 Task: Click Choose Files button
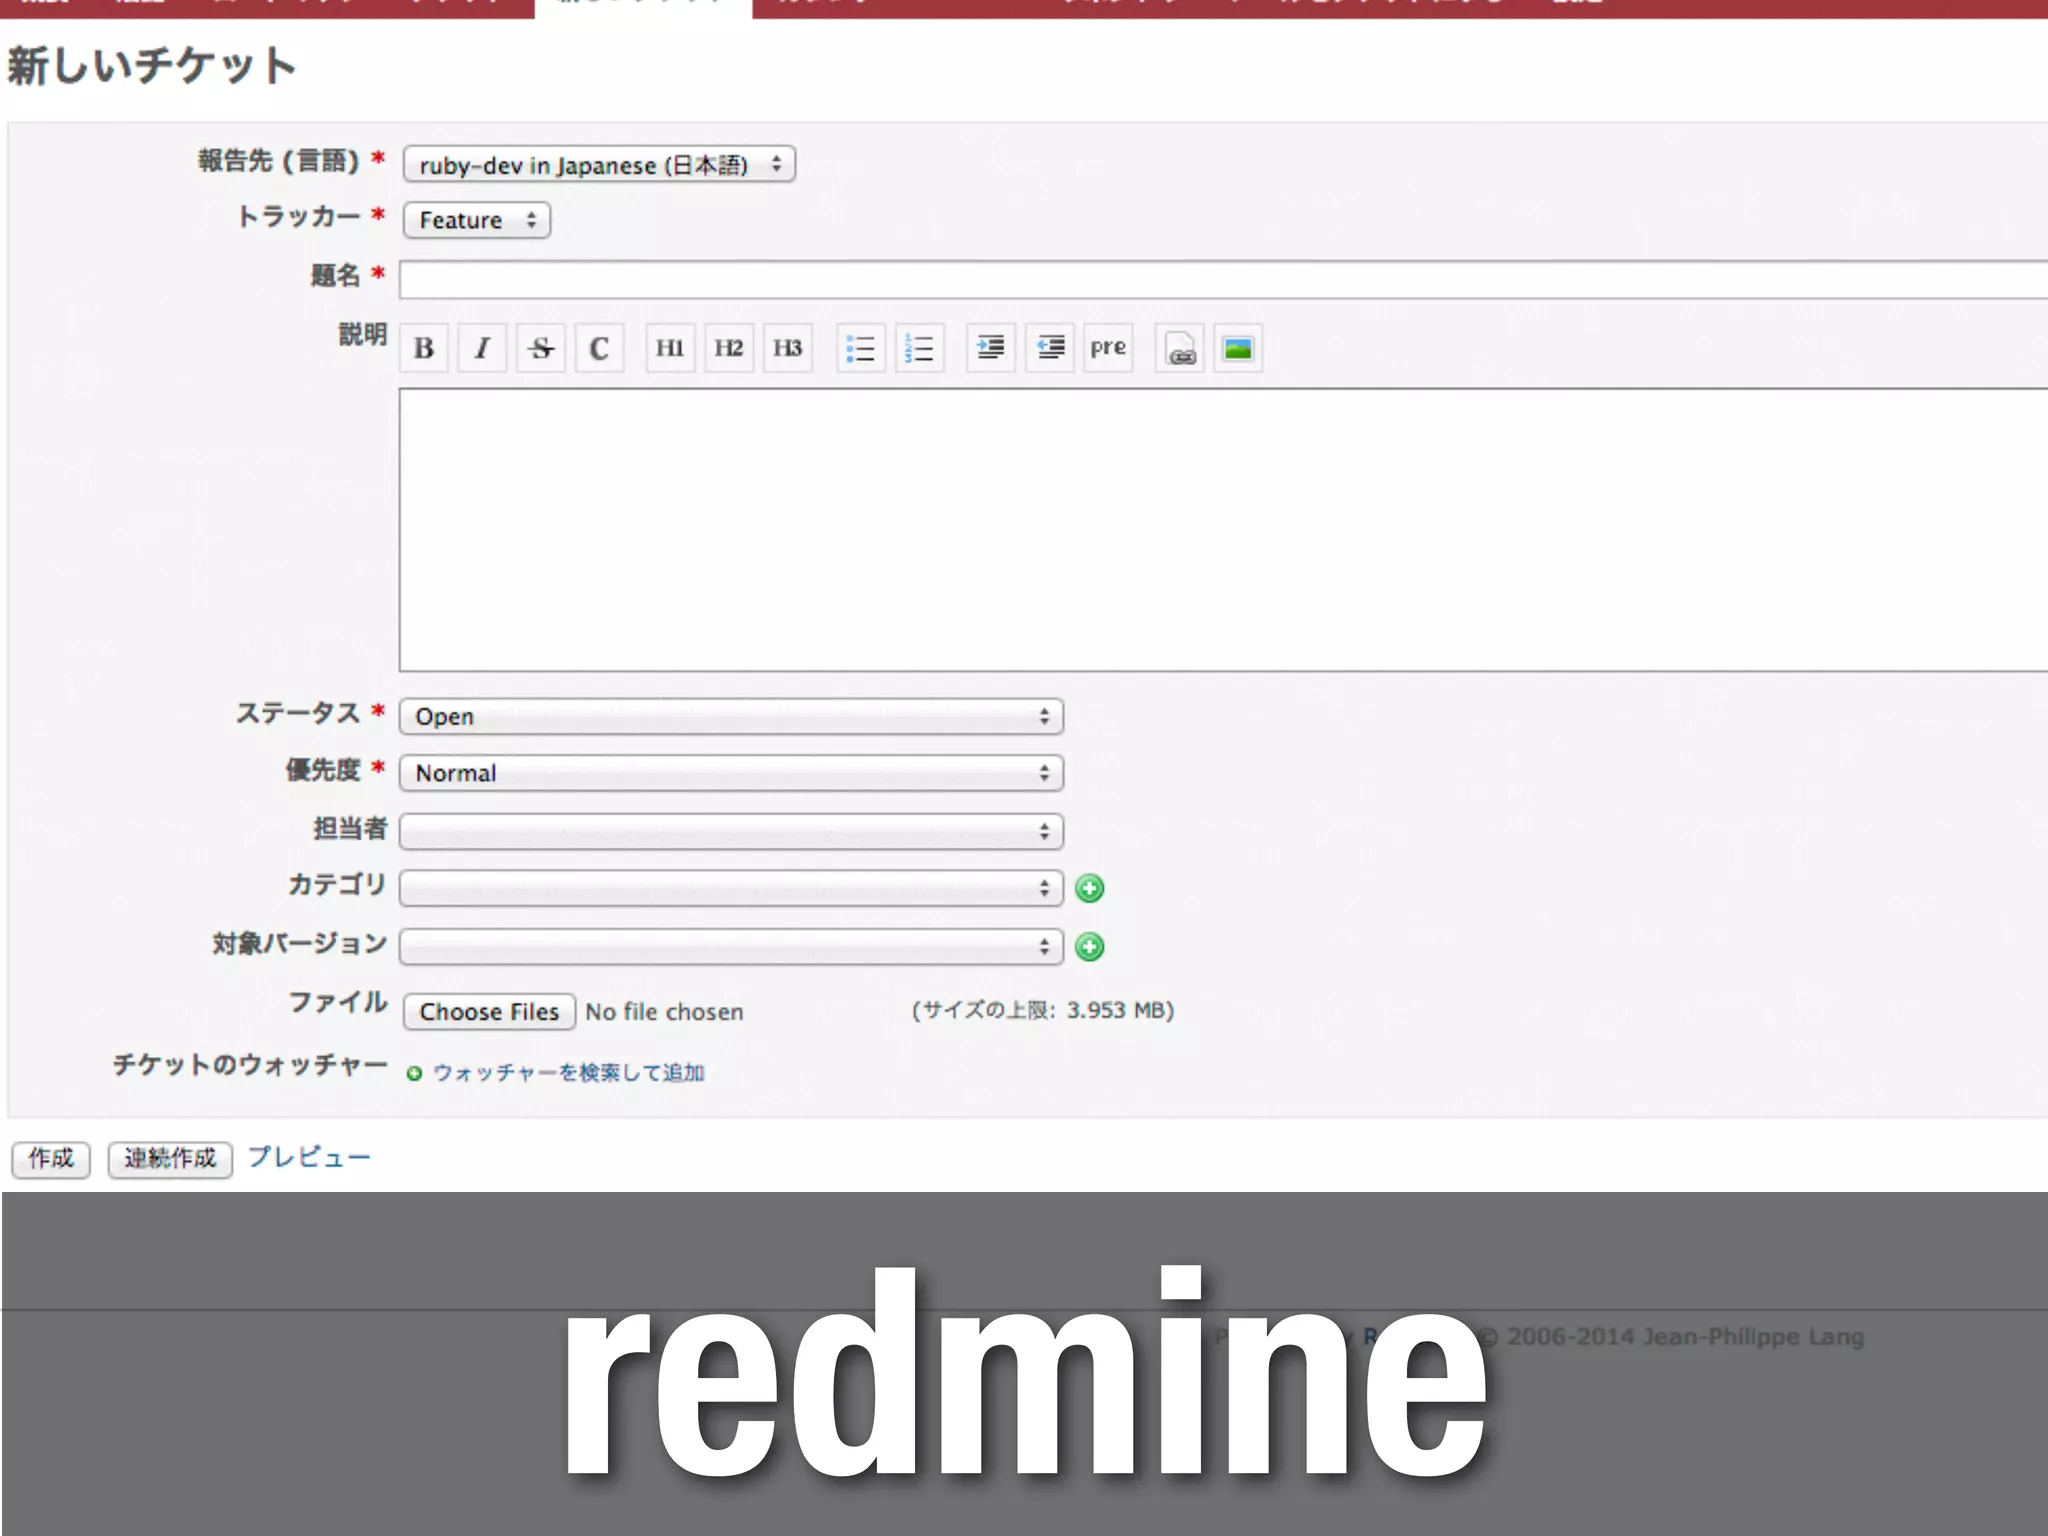click(489, 1011)
